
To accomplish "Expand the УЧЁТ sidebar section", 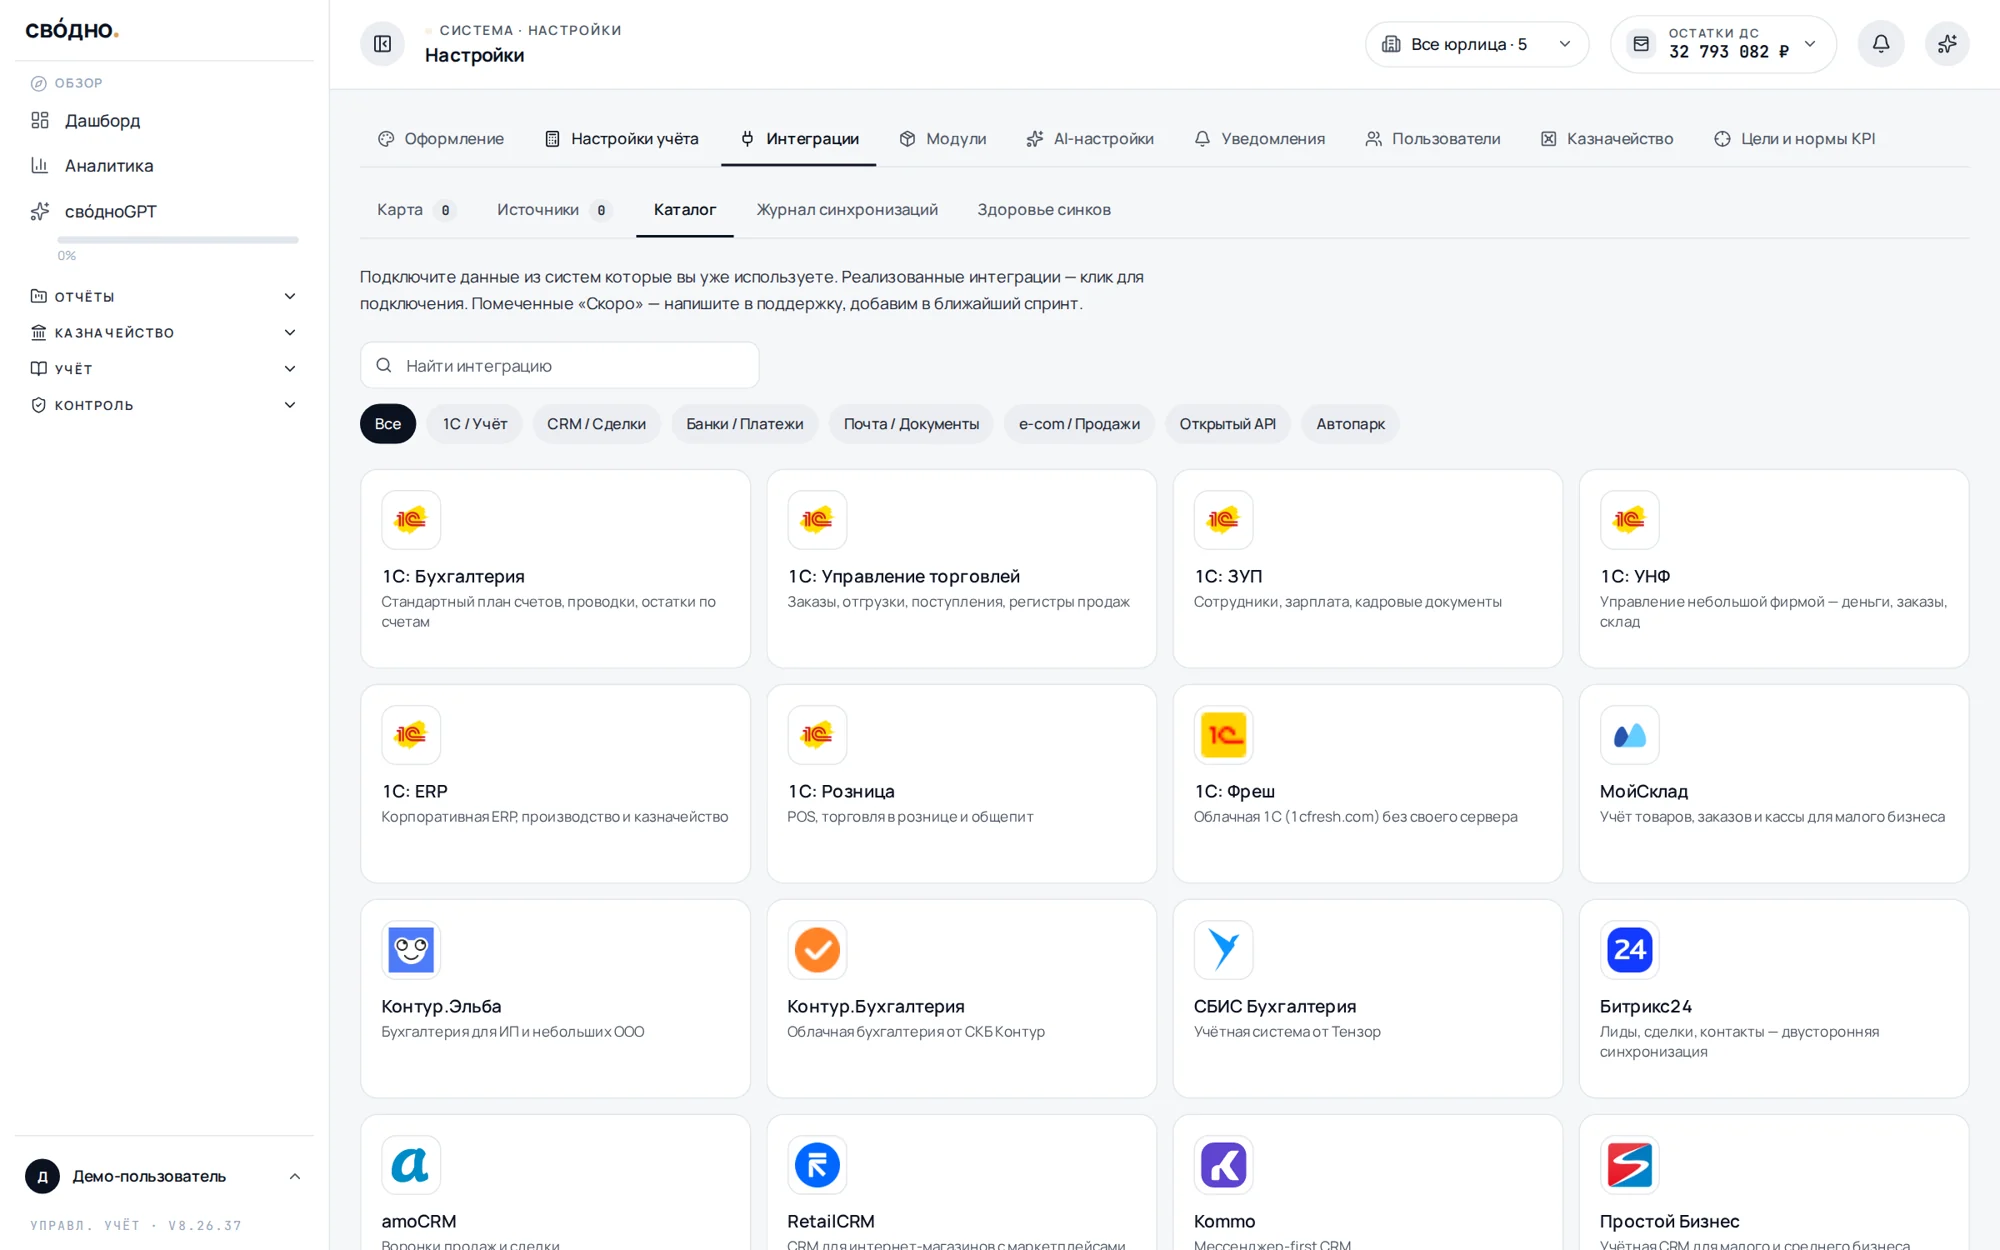I will click(164, 369).
